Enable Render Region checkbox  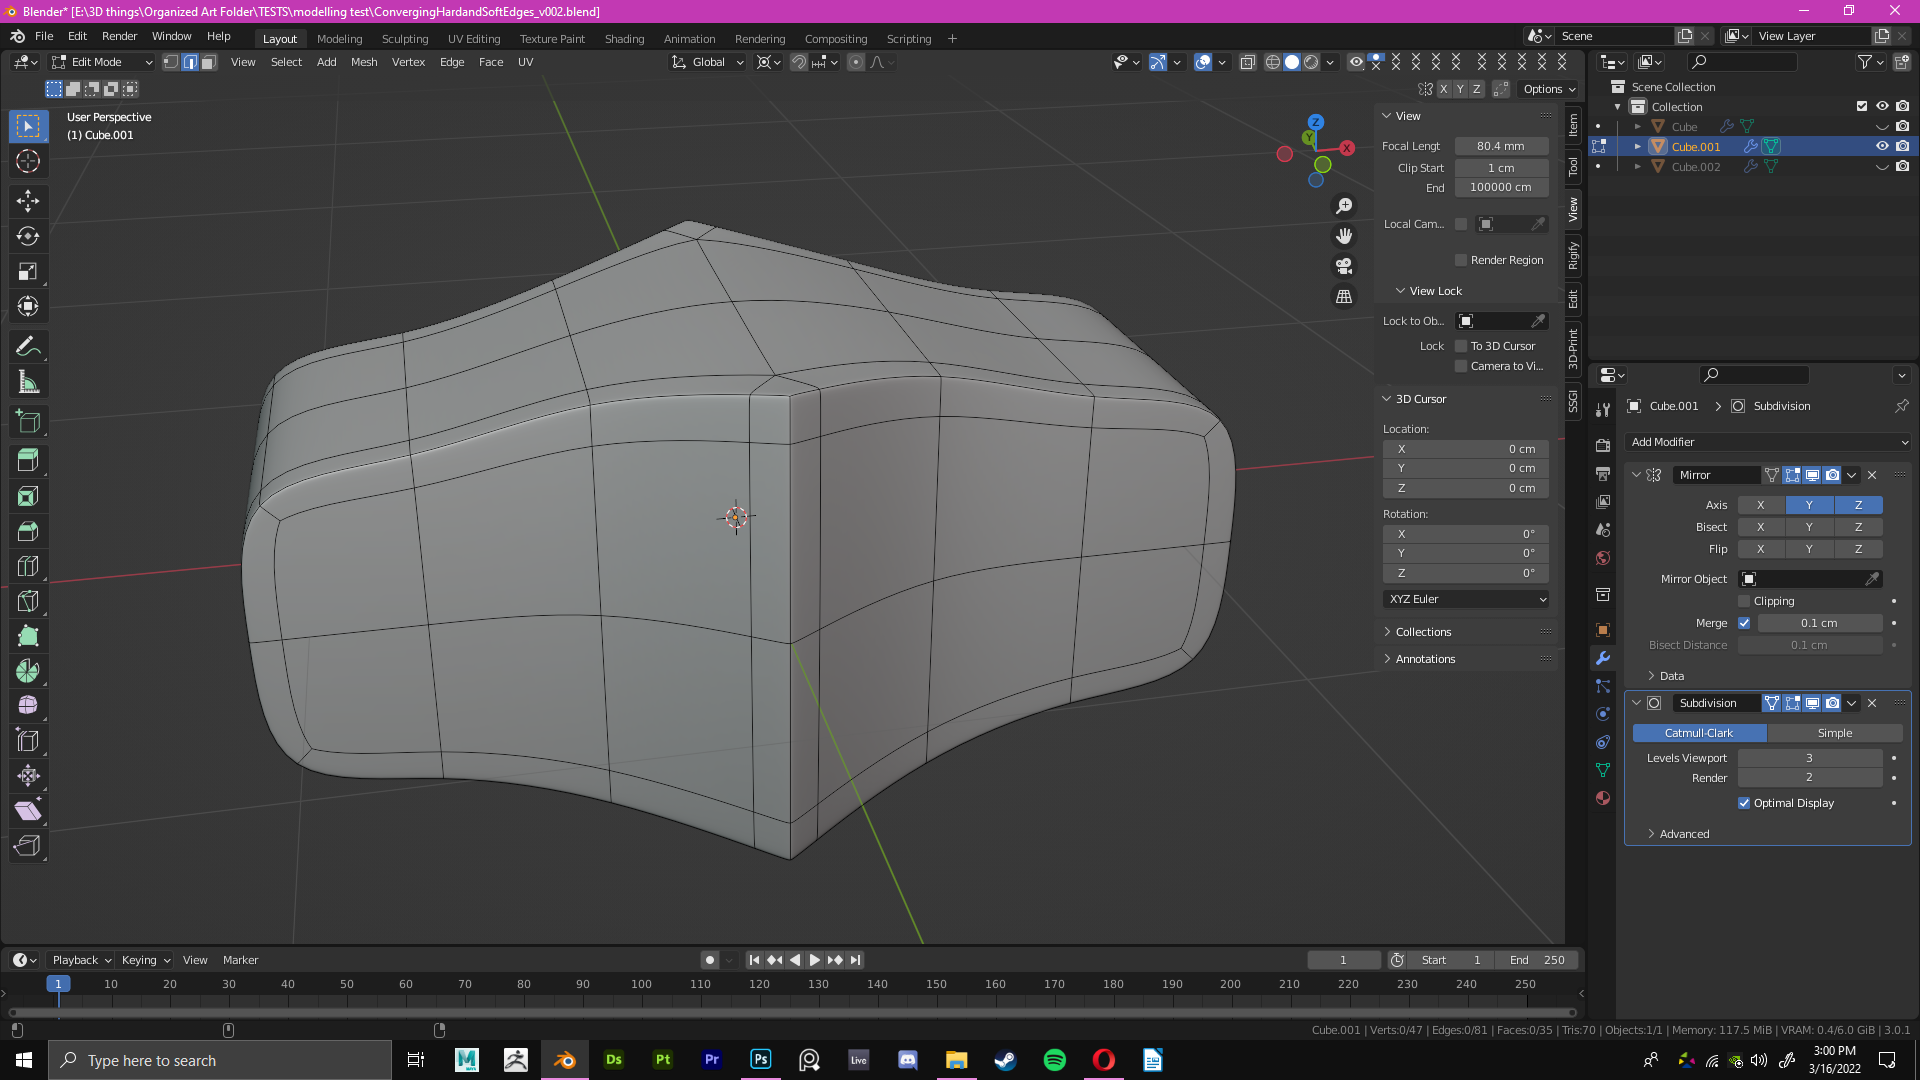click(1461, 260)
